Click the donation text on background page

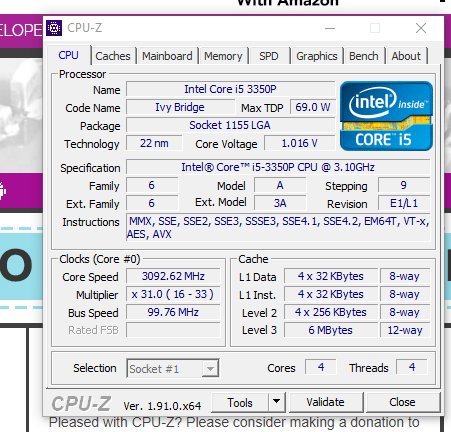[234, 422]
